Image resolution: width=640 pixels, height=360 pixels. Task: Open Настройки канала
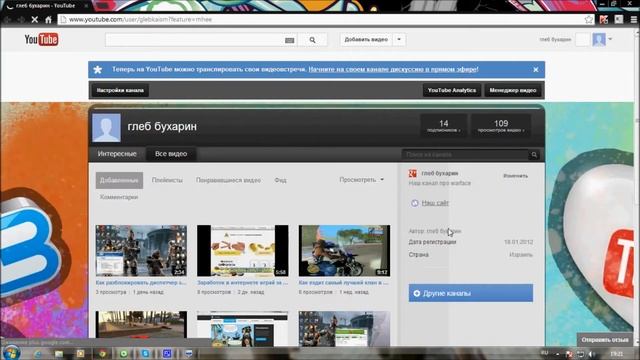click(x=120, y=90)
